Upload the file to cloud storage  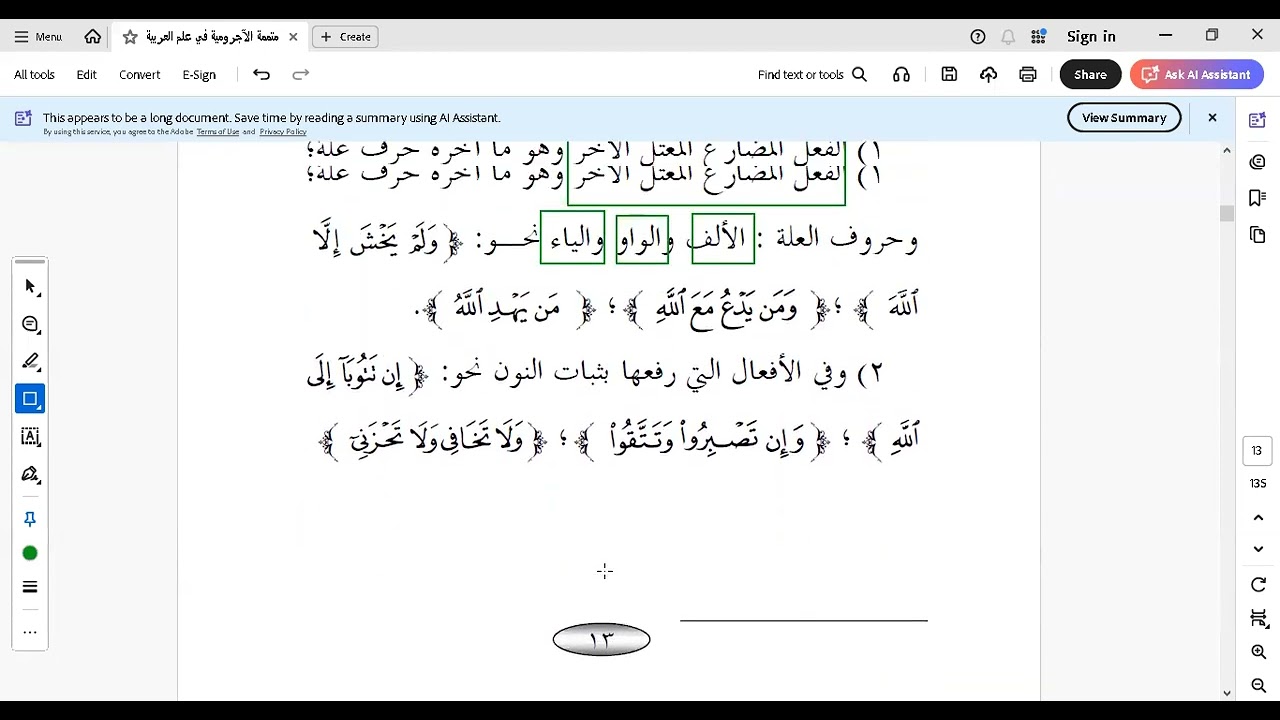pyautogui.click(x=988, y=75)
